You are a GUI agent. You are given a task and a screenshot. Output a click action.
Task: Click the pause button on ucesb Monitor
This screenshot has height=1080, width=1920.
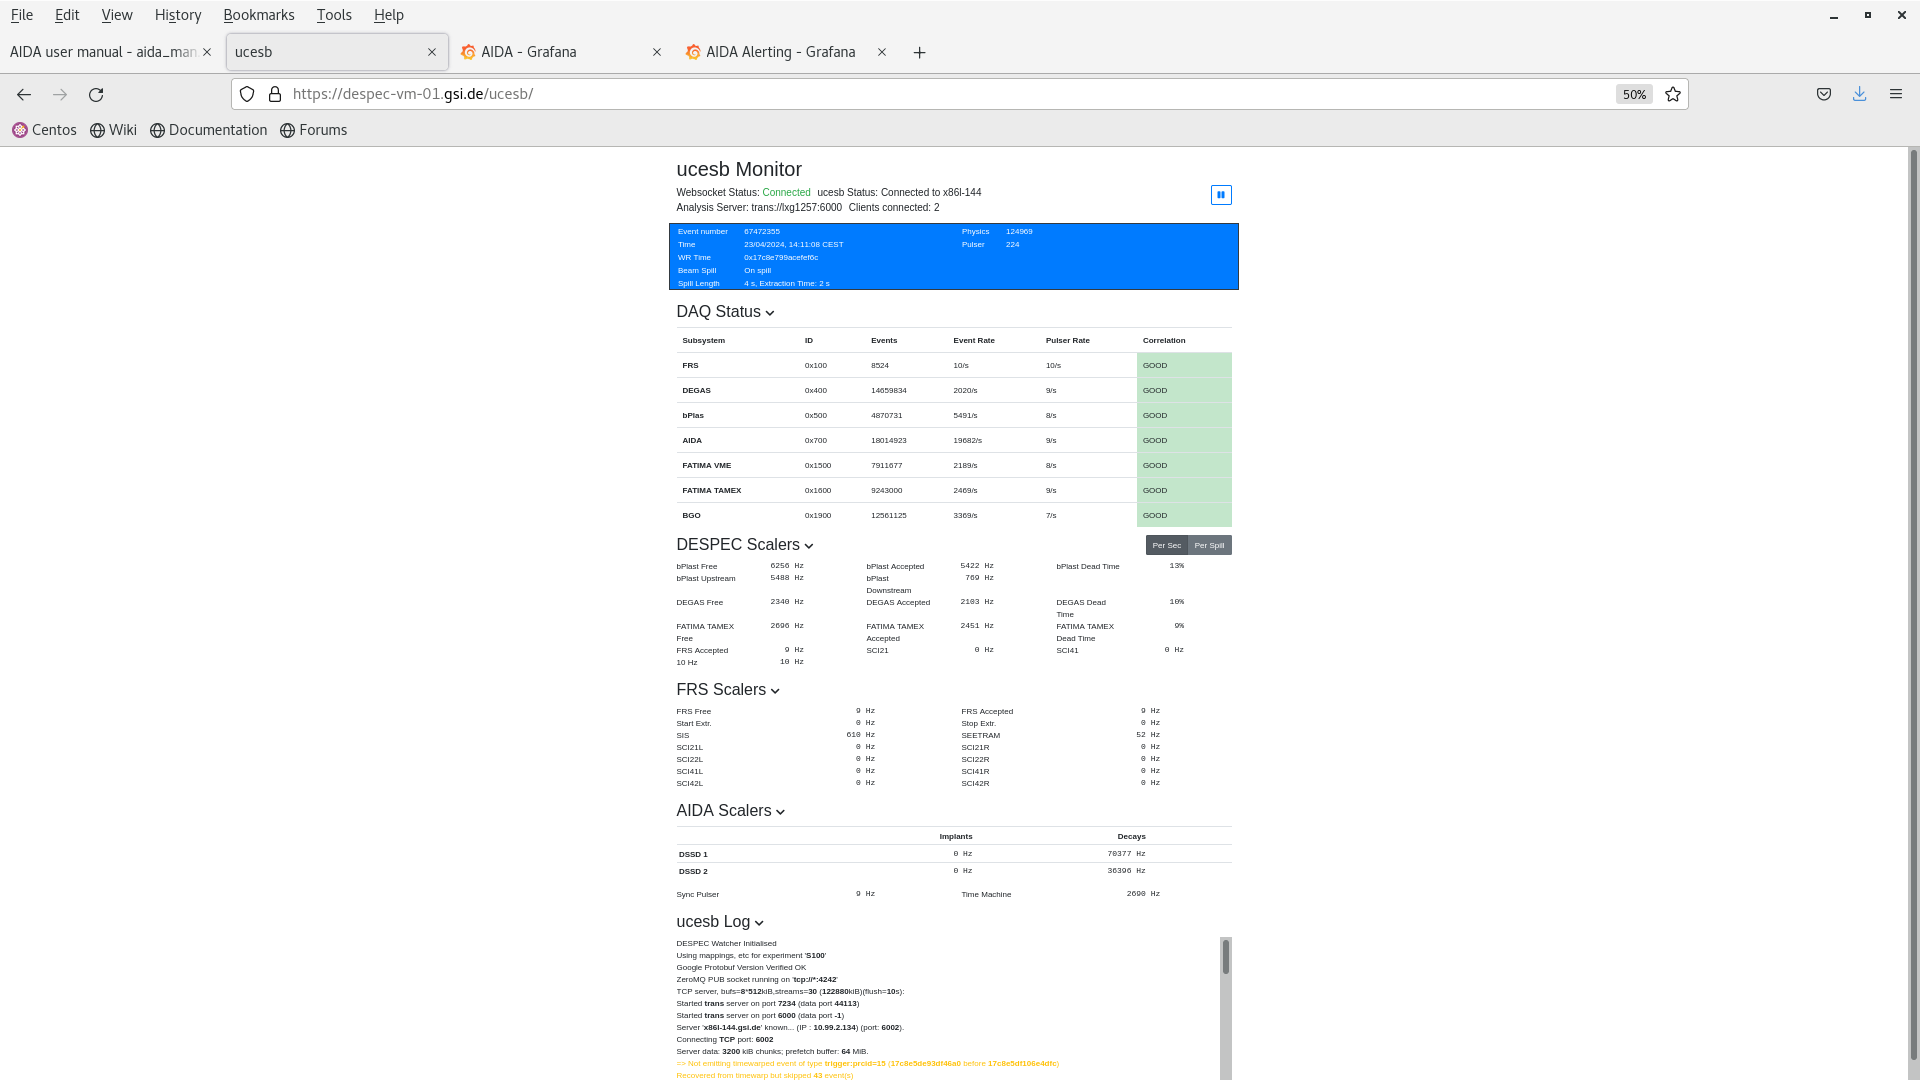(x=1221, y=195)
